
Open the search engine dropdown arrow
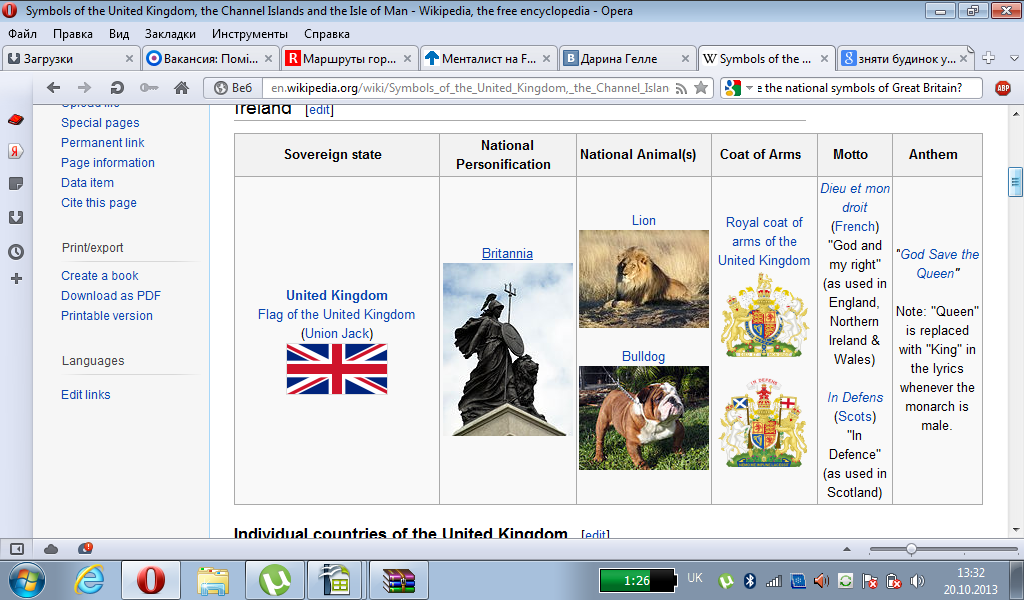pyautogui.click(x=749, y=88)
